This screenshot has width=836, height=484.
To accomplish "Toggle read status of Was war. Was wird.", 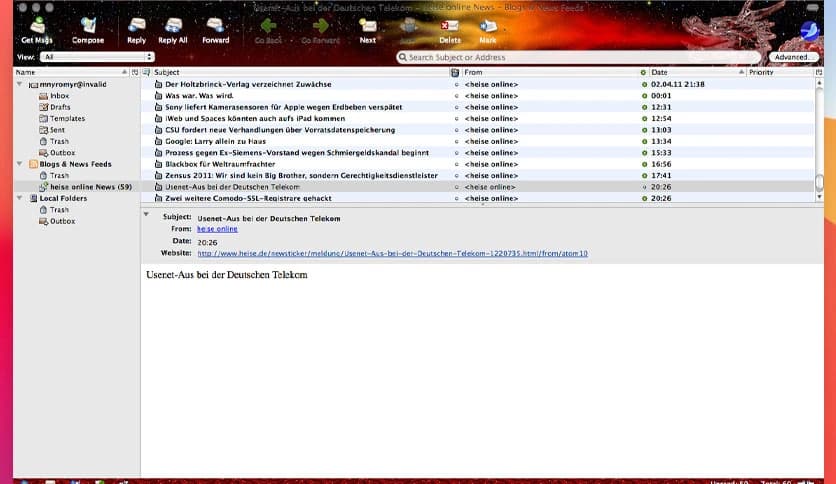I will [644, 96].
